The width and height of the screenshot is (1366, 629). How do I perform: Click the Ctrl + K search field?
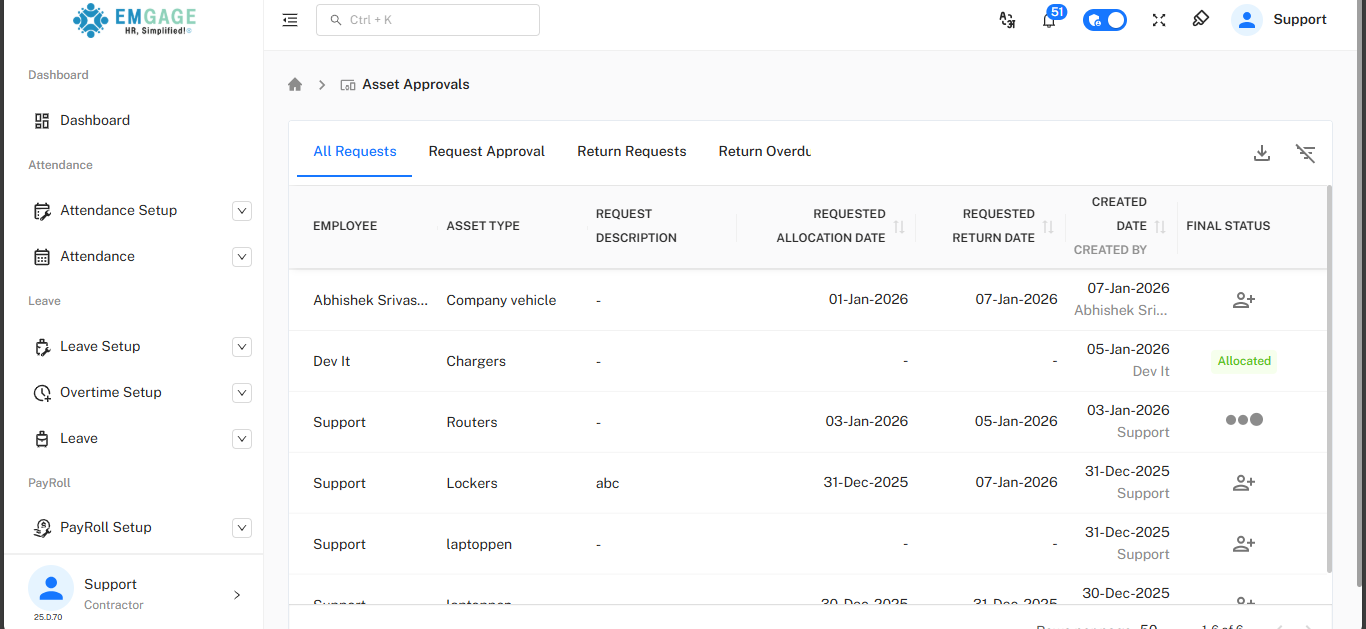click(x=428, y=20)
